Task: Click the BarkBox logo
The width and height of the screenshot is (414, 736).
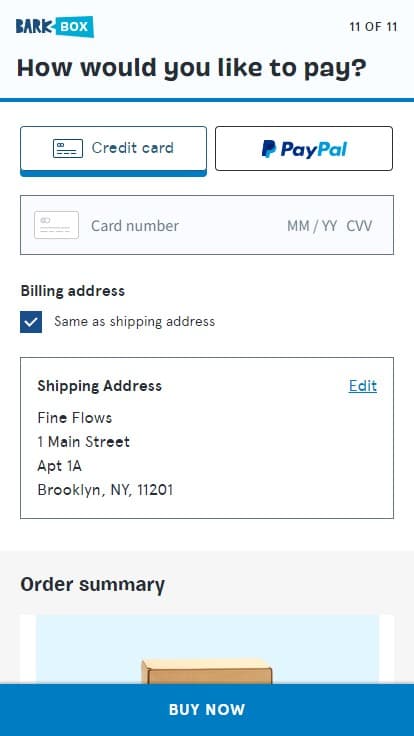Action: click(x=54, y=27)
